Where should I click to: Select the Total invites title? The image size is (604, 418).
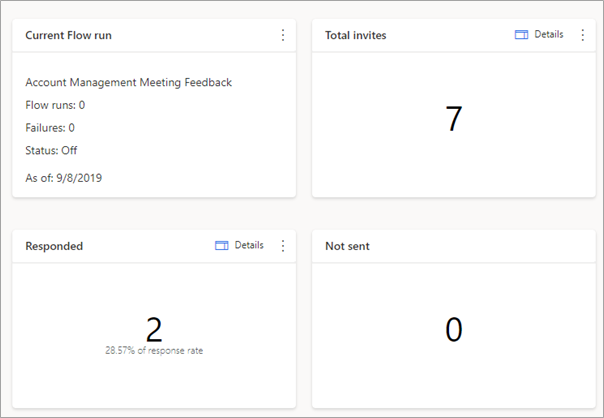(x=356, y=35)
